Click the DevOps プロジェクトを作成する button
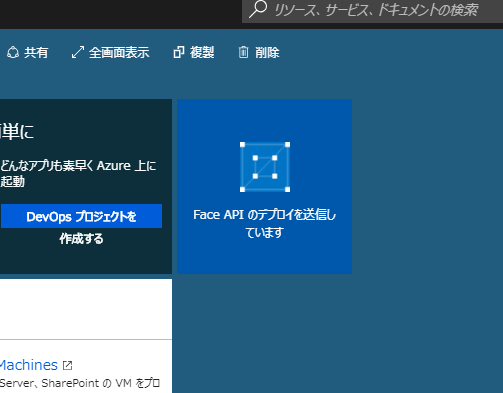This screenshot has height=393, width=503. pos(81,217)
